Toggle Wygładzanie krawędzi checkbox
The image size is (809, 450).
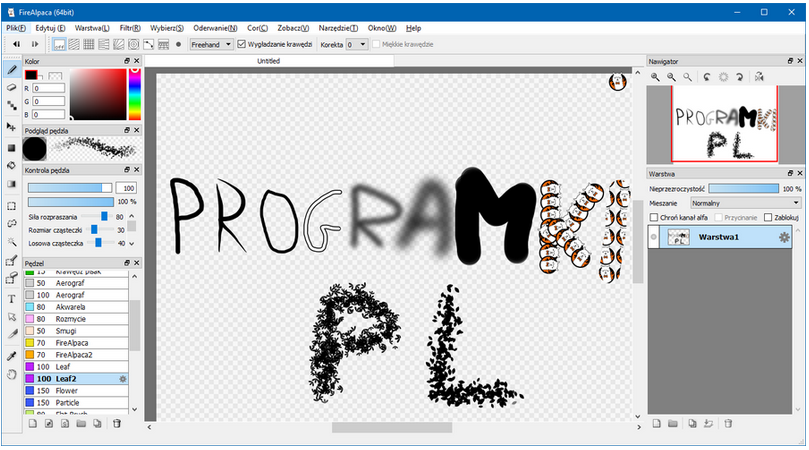click(x=241, y=44)
